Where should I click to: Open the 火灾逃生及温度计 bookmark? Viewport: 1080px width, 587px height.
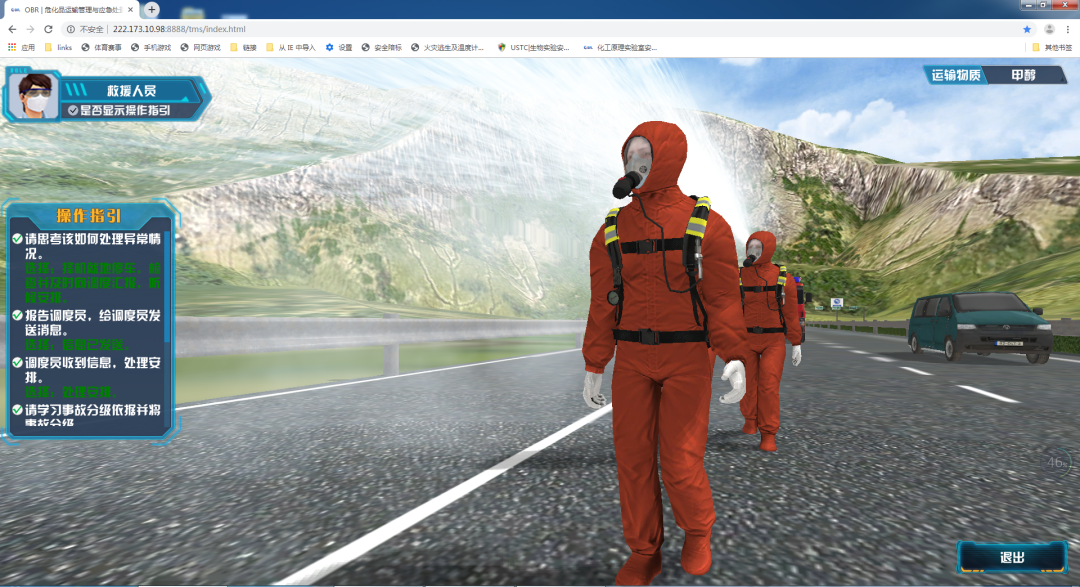click(x=447, y=48)
